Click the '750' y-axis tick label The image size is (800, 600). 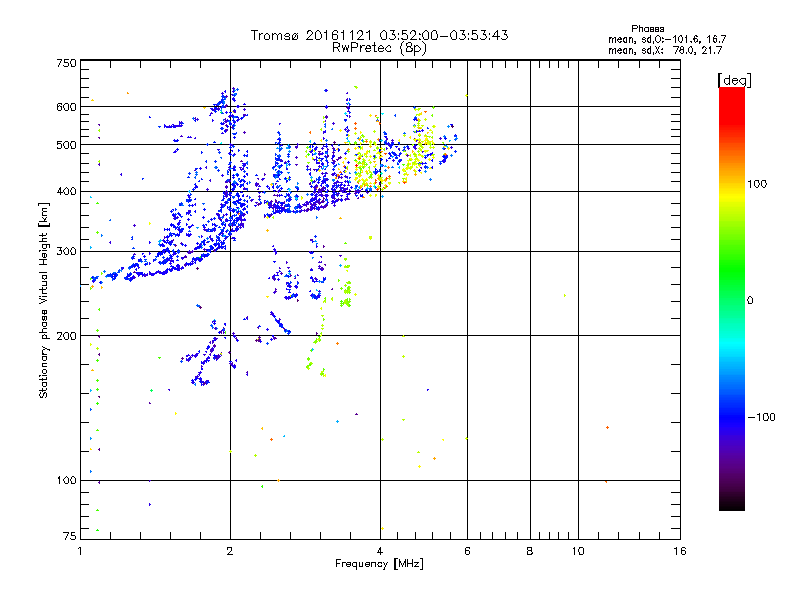(66, 63)
